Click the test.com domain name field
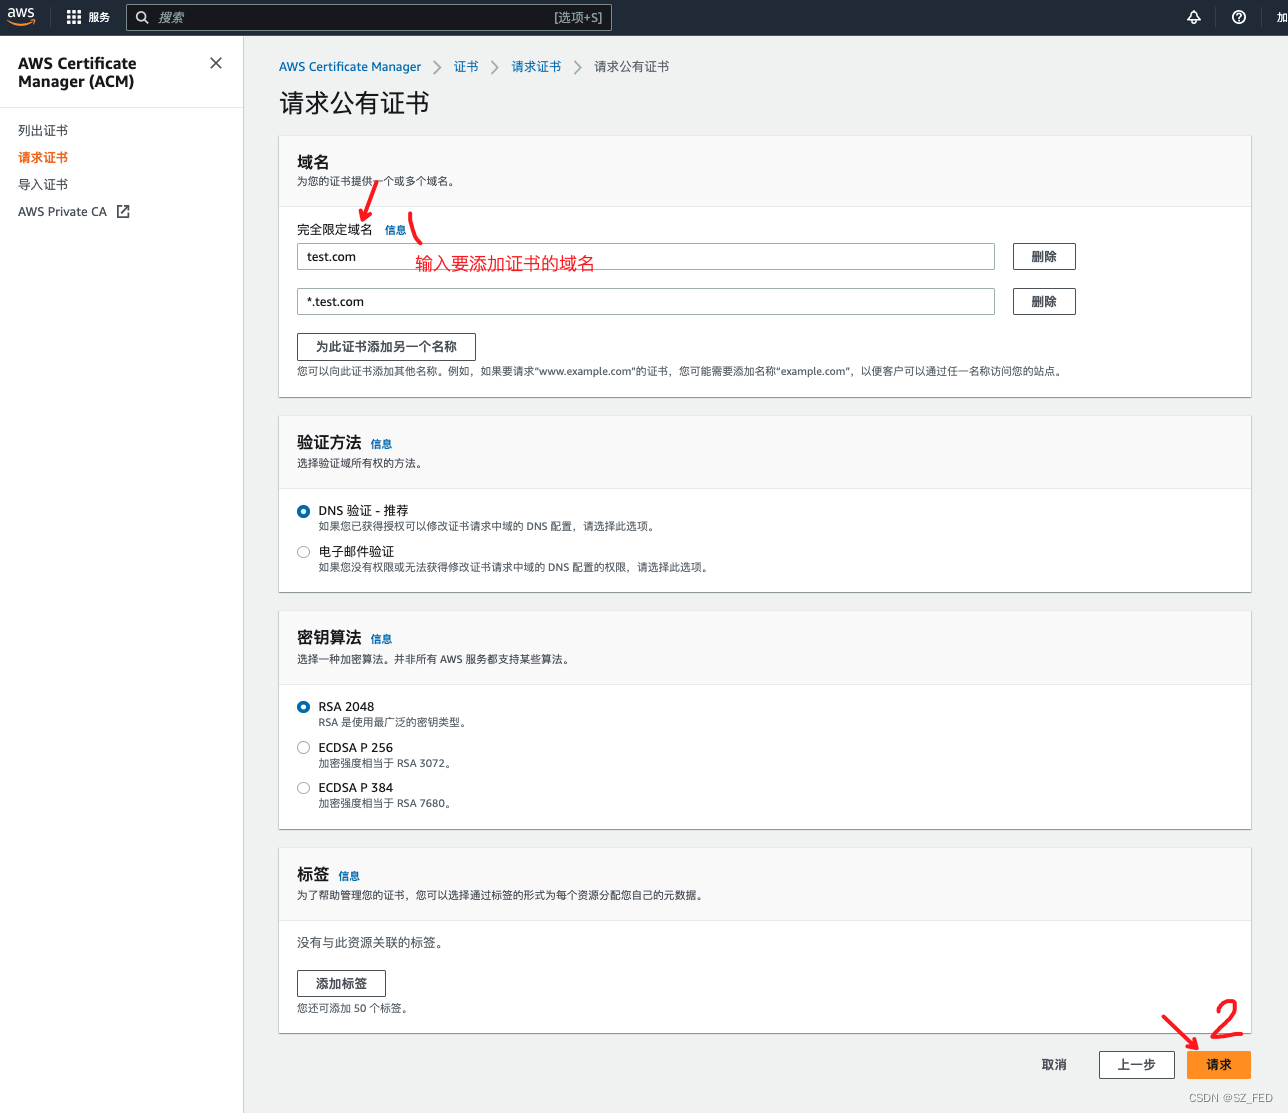The height and width of the screenshot is (1113, 1288). tap(646, 257)
